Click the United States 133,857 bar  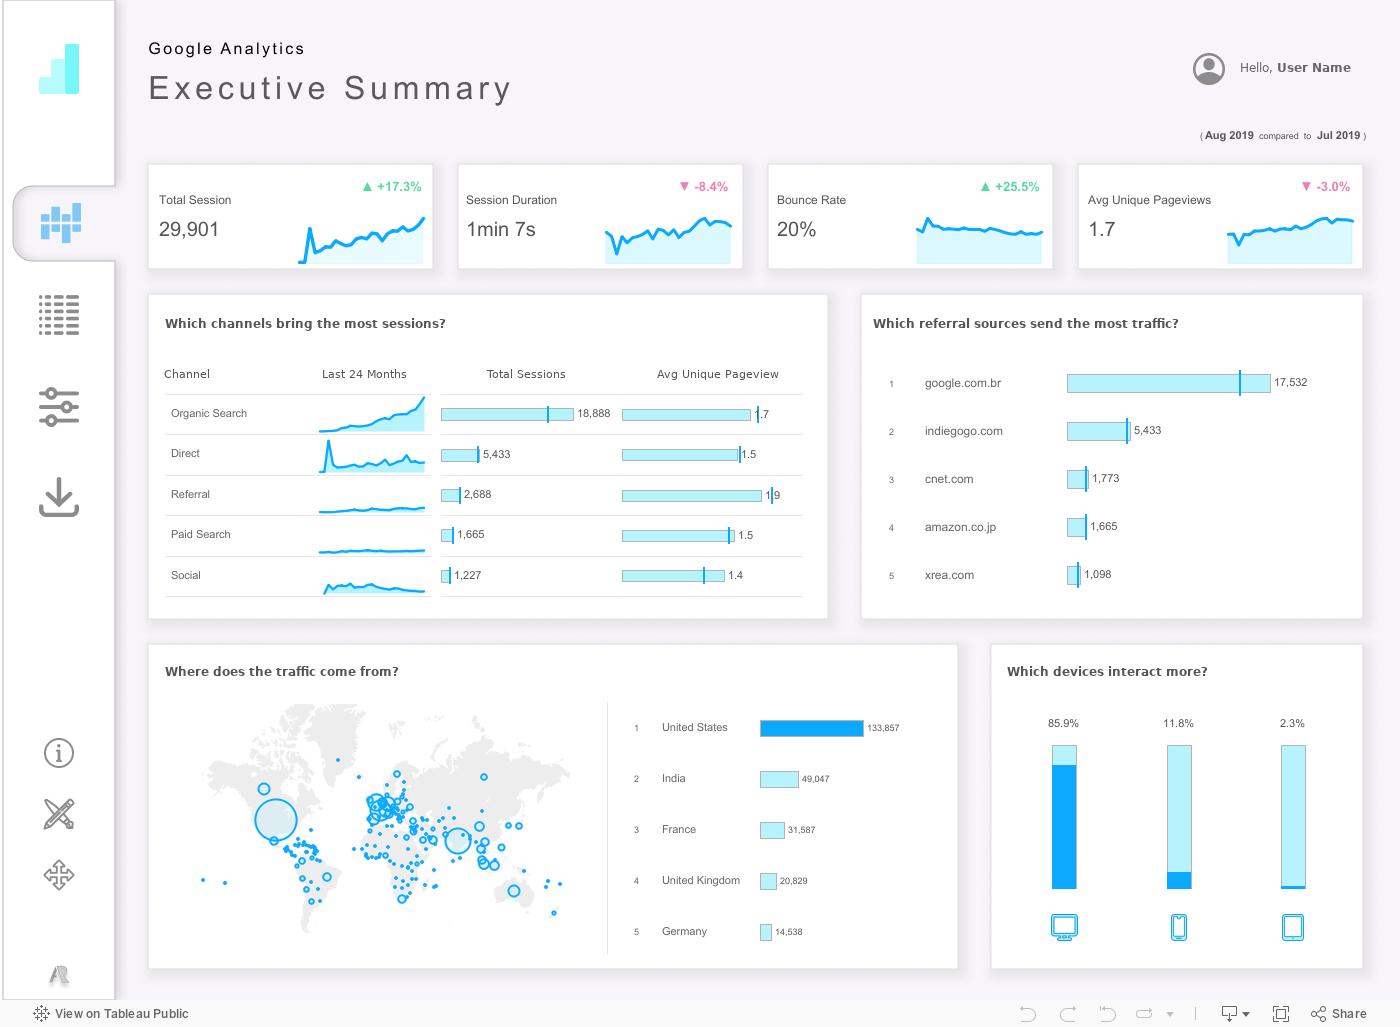[811, 728]
